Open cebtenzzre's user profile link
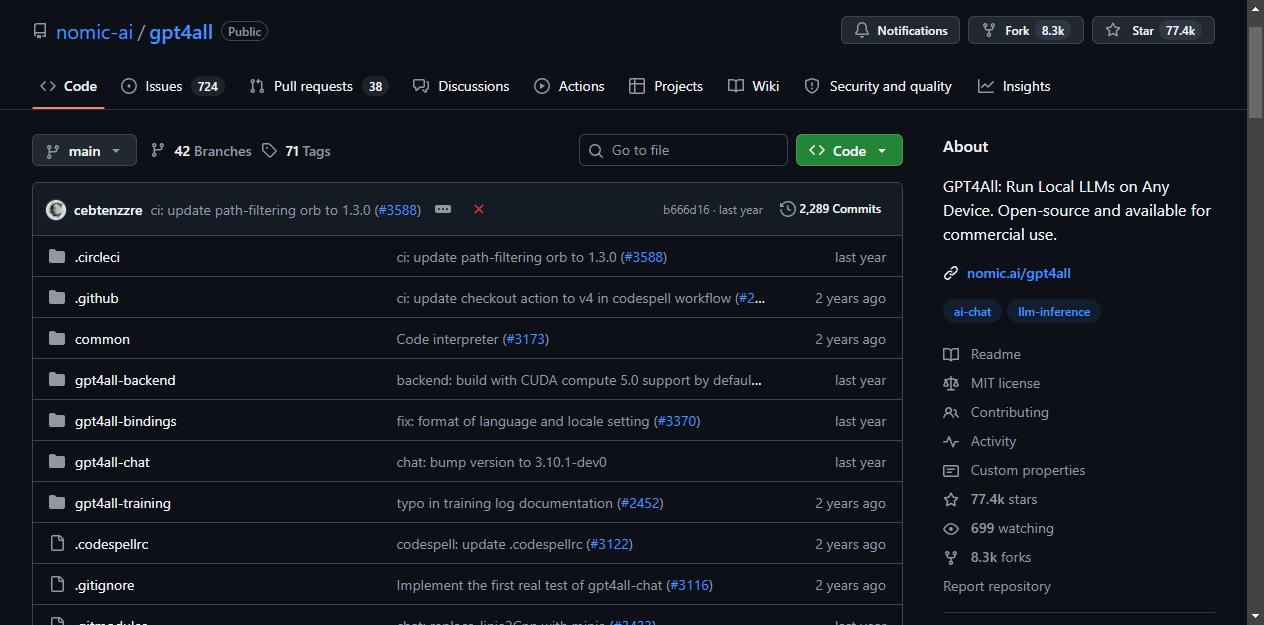 (x=108, y=210)
